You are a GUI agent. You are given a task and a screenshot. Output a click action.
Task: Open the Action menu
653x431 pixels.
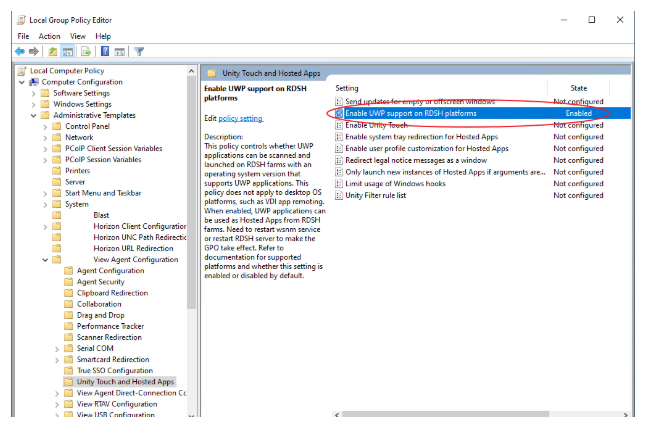(49, 36)
